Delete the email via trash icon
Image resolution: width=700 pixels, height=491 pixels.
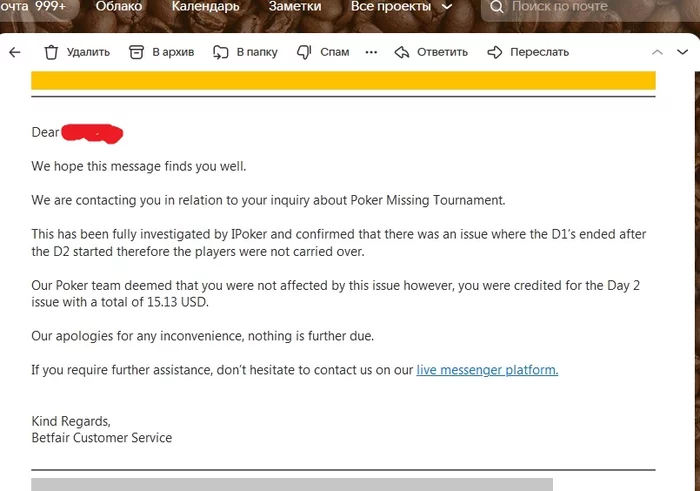[52, 52]
